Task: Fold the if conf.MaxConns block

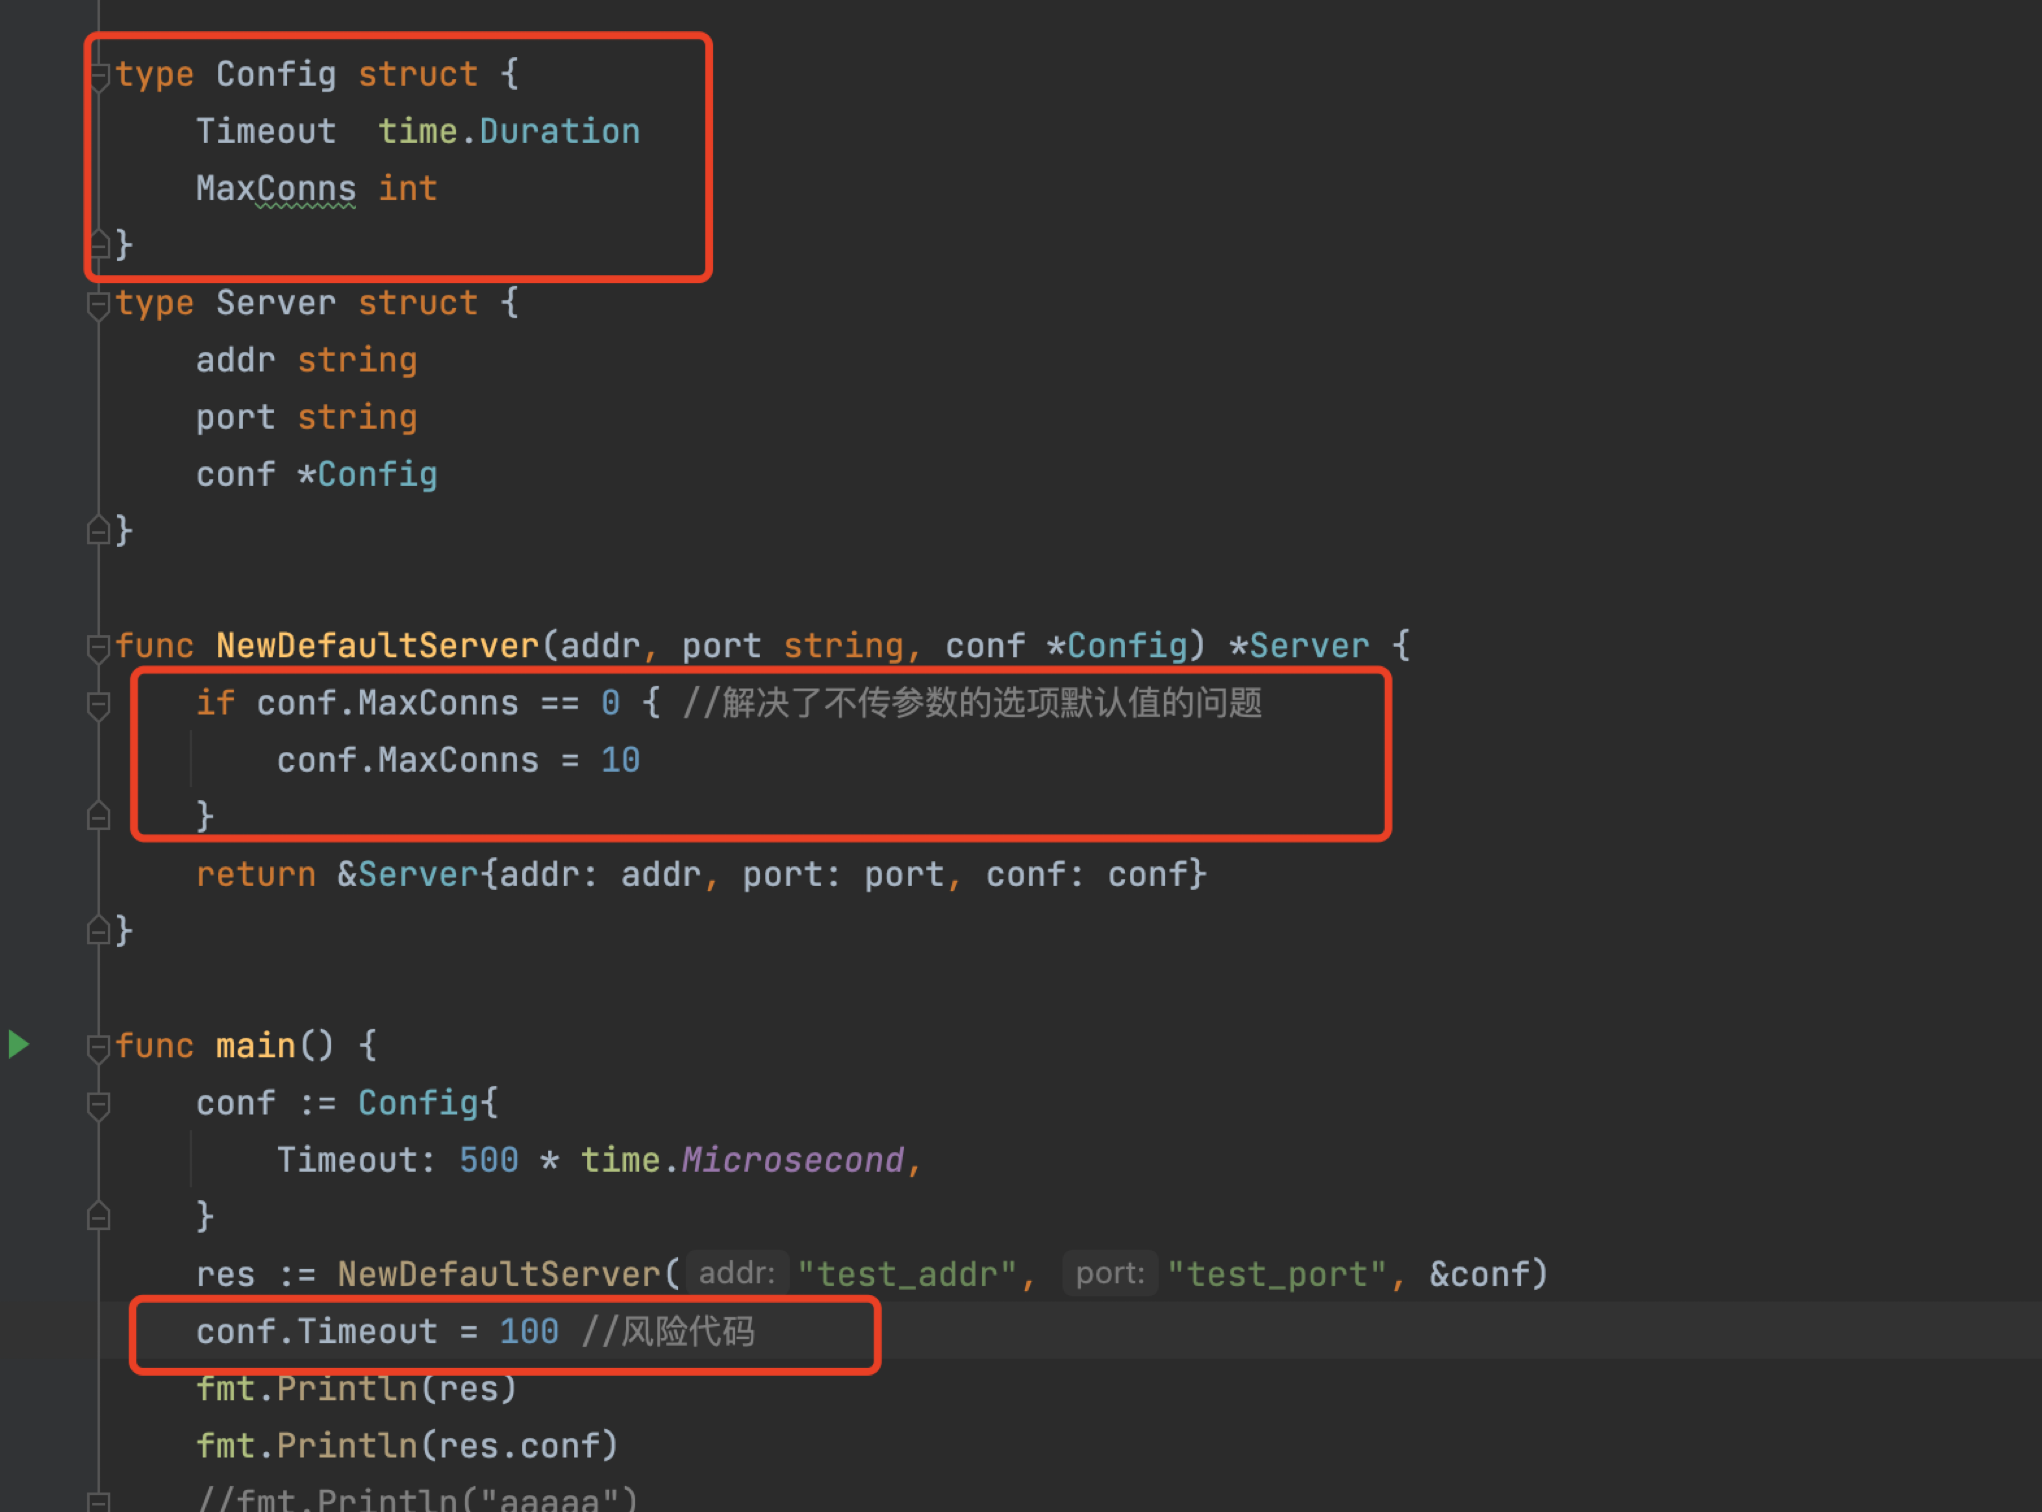Action: [98, 705]
